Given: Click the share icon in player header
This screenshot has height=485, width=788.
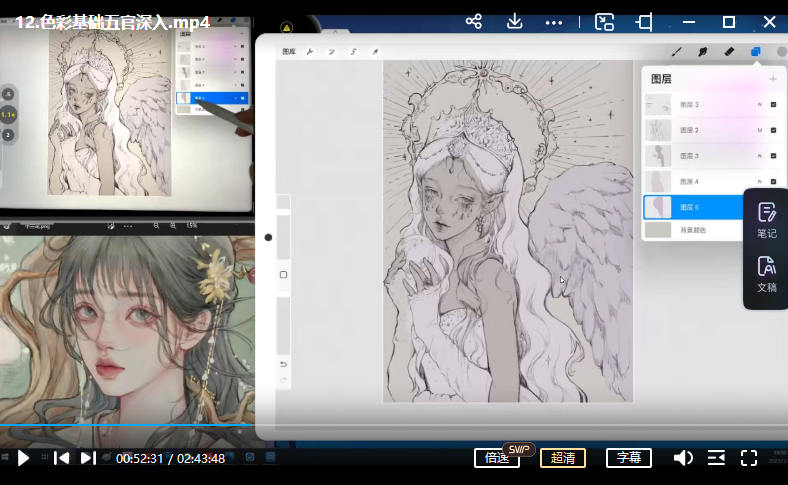Looking at the screenshot, I should (x=474, y=21).
